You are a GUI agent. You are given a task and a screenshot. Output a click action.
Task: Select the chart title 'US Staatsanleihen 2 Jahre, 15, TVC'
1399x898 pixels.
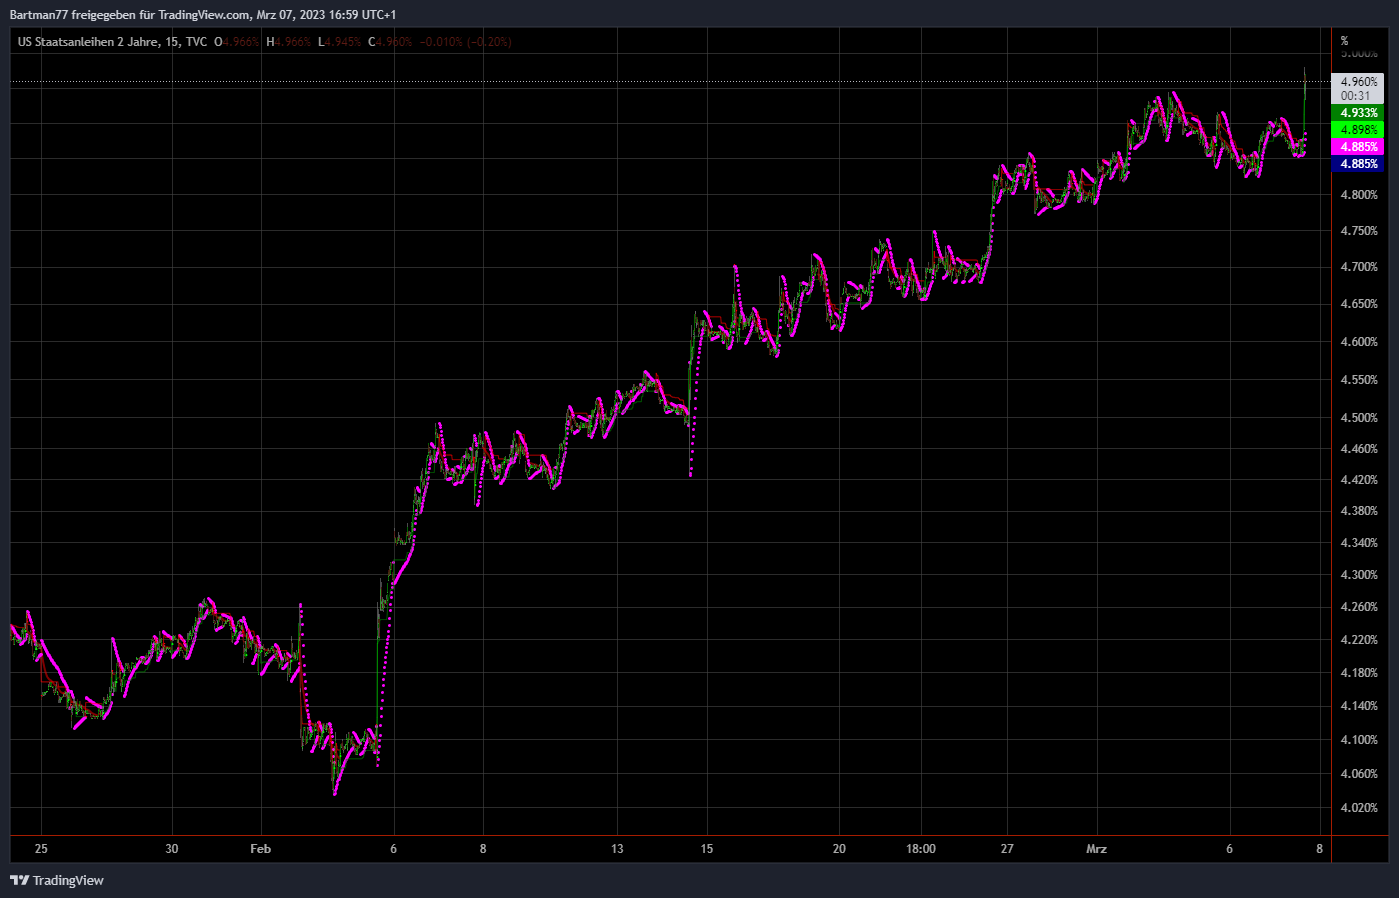coord(112,42)
